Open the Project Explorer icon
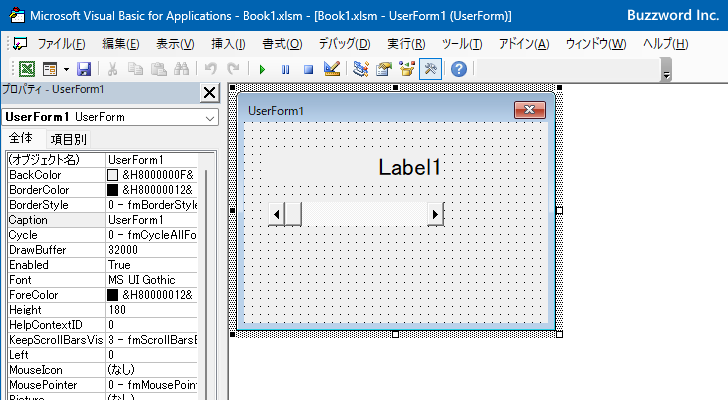The image size is (728, 400). (x=360, y=69)
